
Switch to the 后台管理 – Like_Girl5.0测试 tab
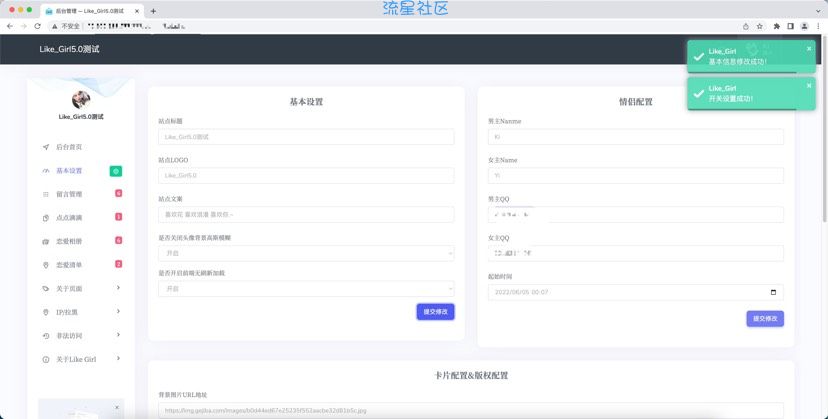(91, 11)
